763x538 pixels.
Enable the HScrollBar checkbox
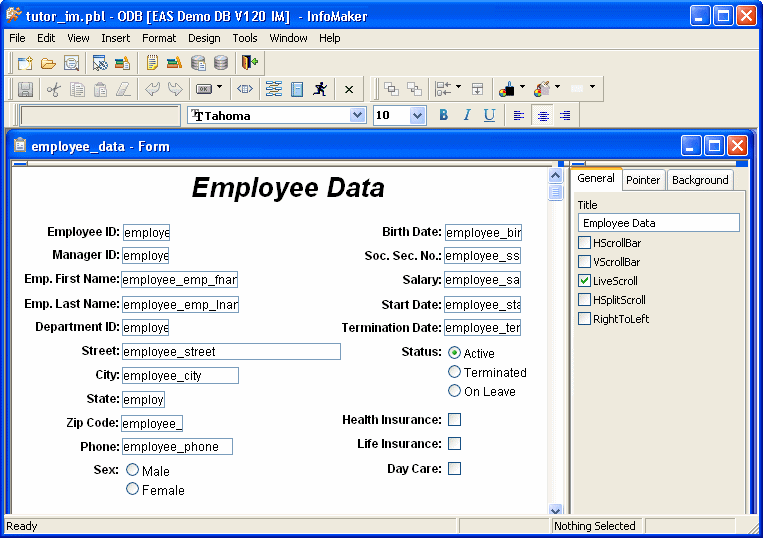(x=584, y=242)
